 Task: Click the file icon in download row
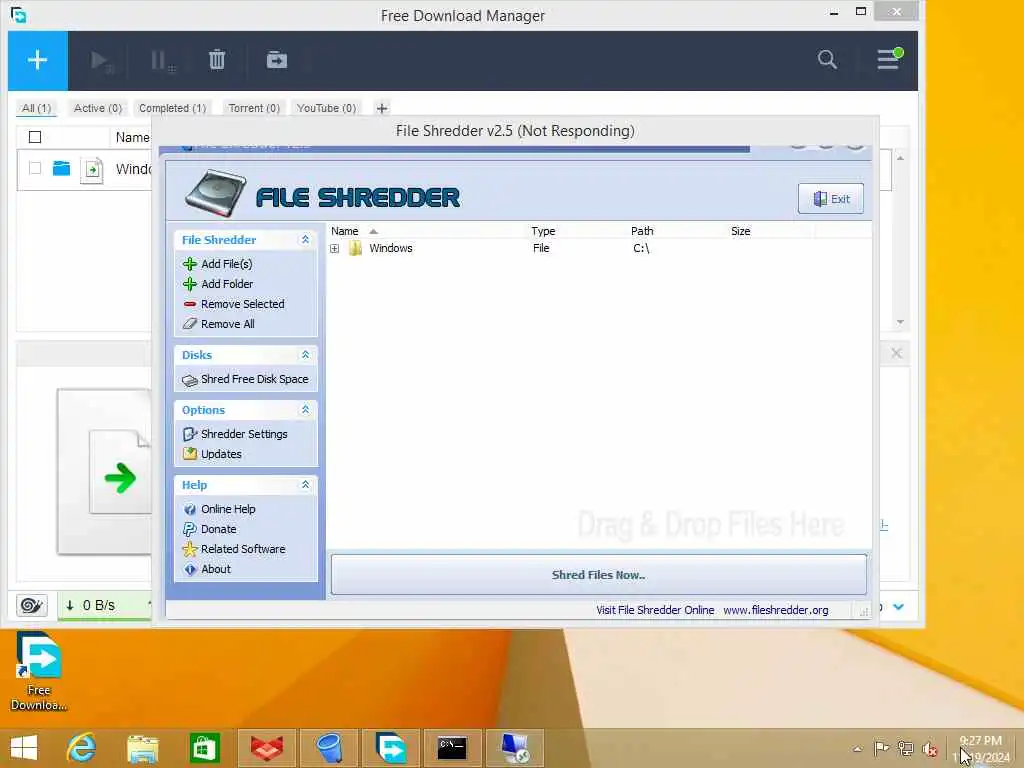pyautogui.click(x=92, y=170)
